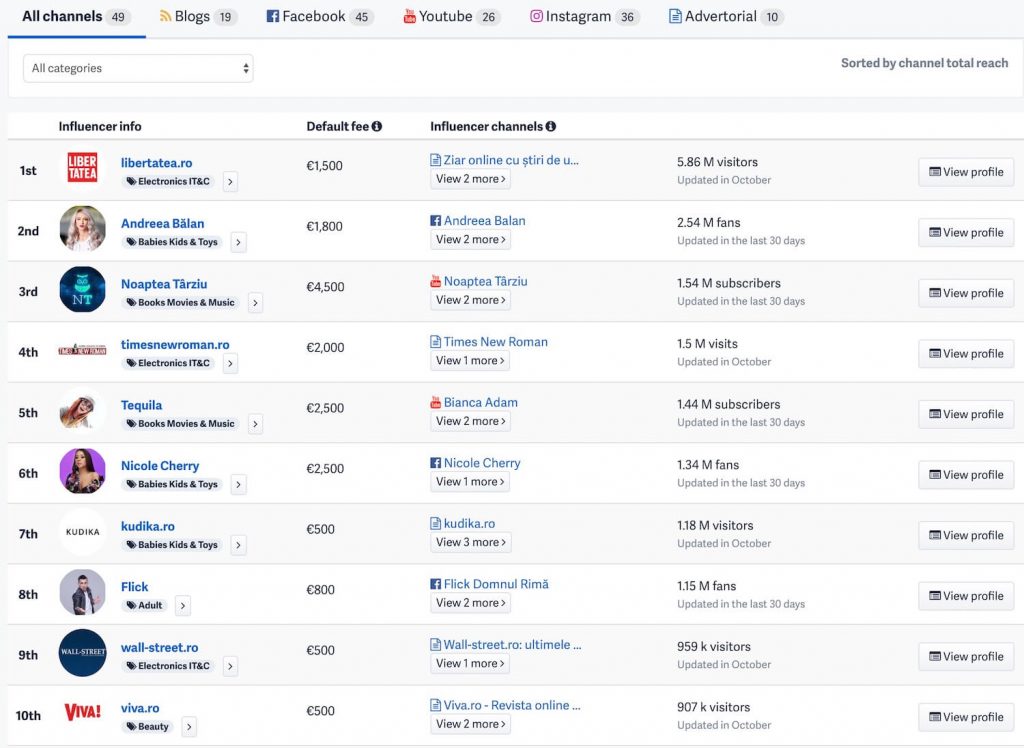Click the libertatea.ro logo thumbnail
The width and height of the screenshot is (1024, 748).
click(82, 168)
